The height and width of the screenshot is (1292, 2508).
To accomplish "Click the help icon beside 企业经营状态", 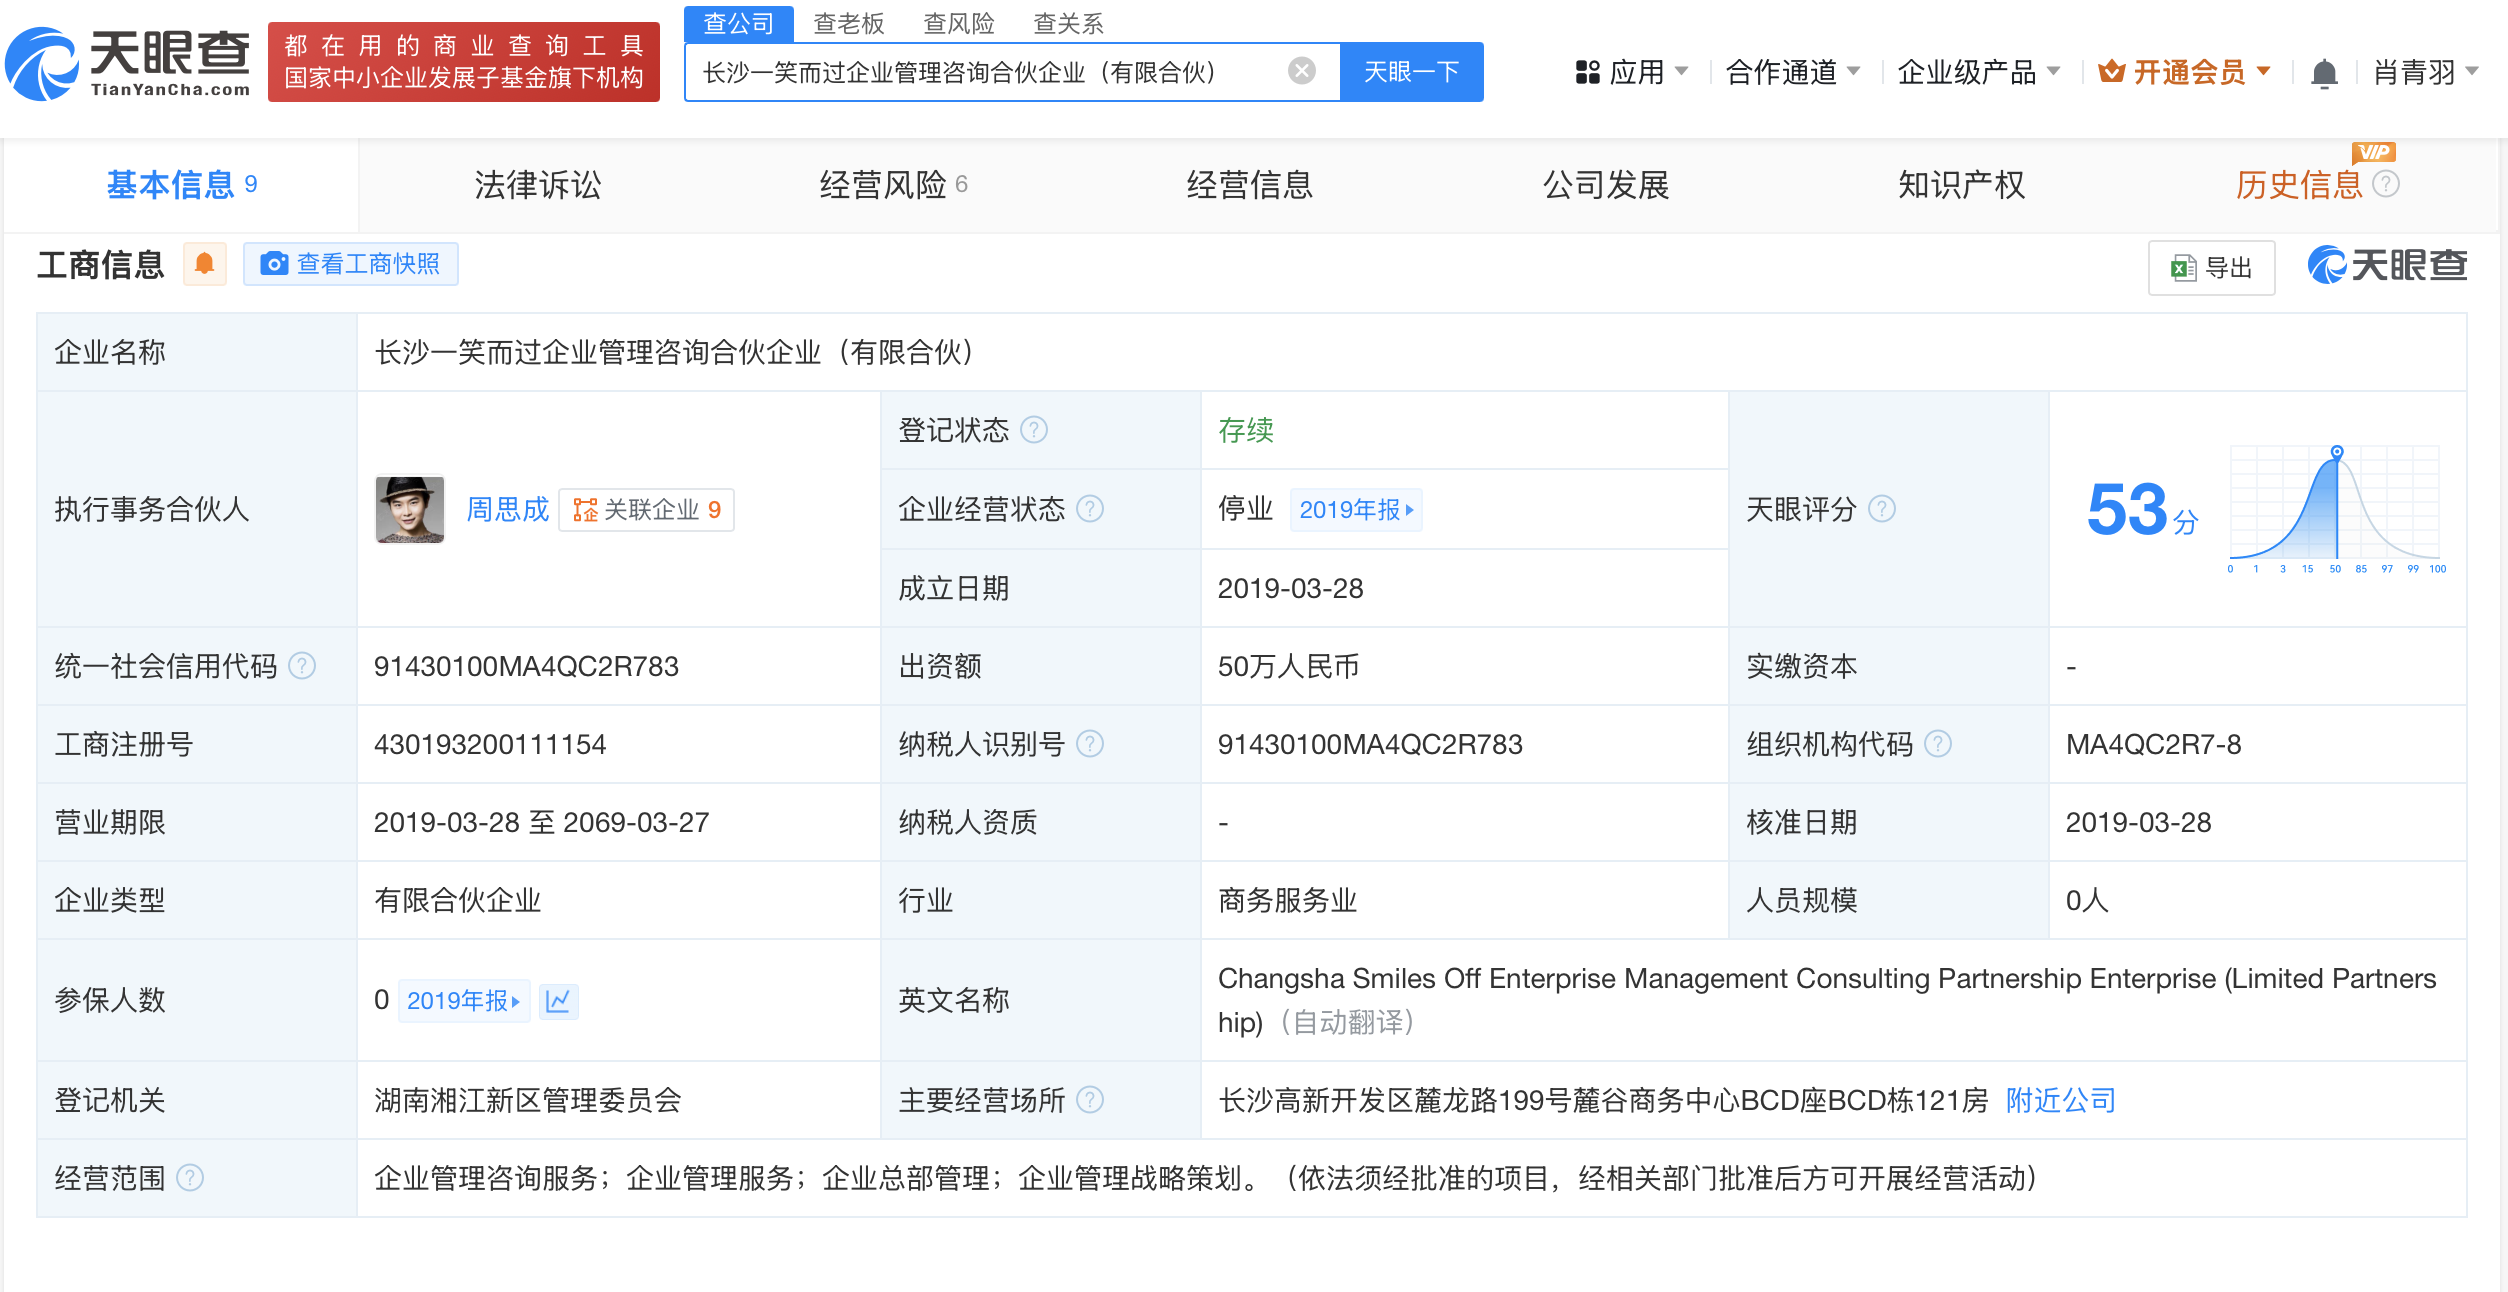I will pos(1090,509).
